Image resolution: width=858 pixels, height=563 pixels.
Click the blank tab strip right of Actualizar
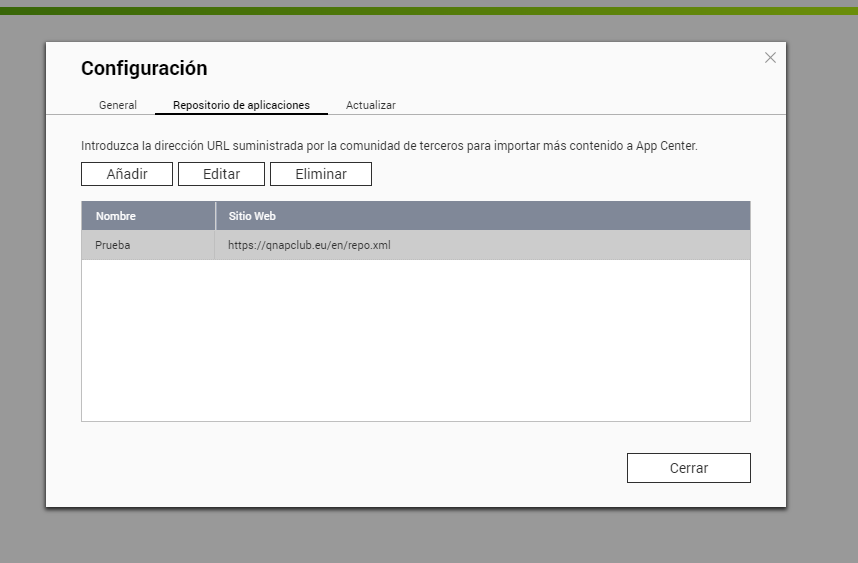click(590, 105)
